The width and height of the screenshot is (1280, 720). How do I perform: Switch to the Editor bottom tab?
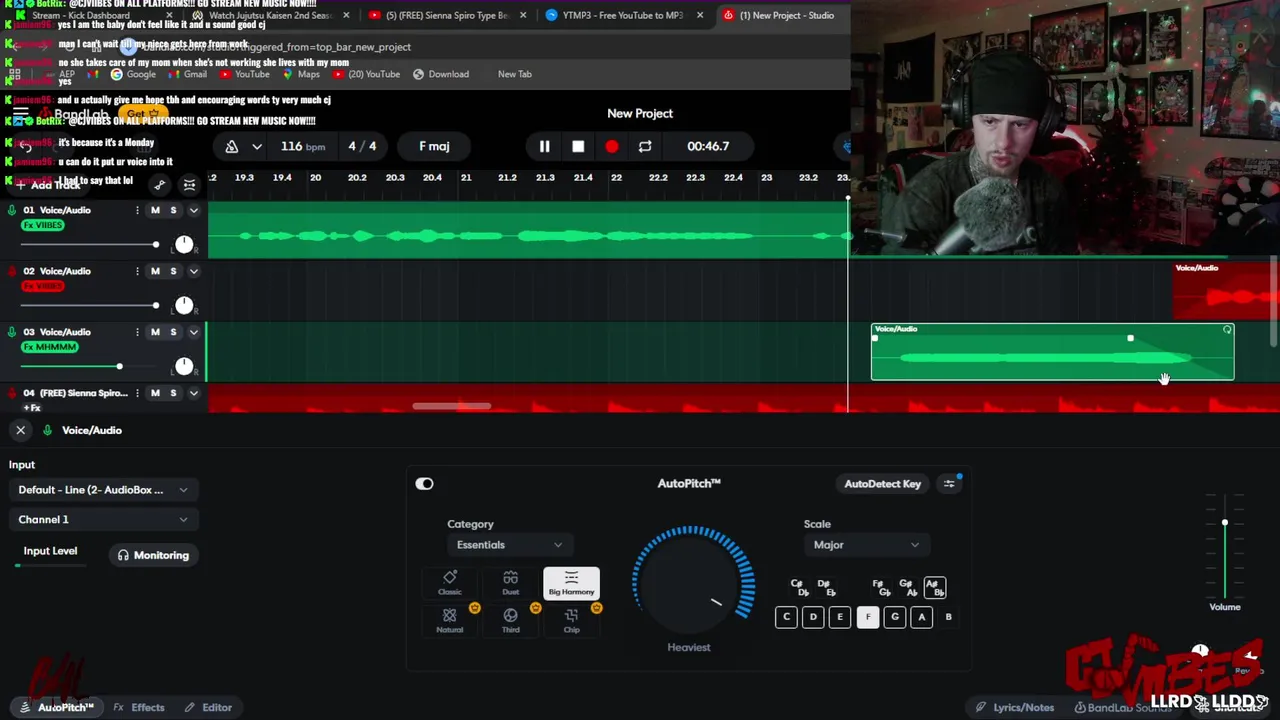click(208, 707)
